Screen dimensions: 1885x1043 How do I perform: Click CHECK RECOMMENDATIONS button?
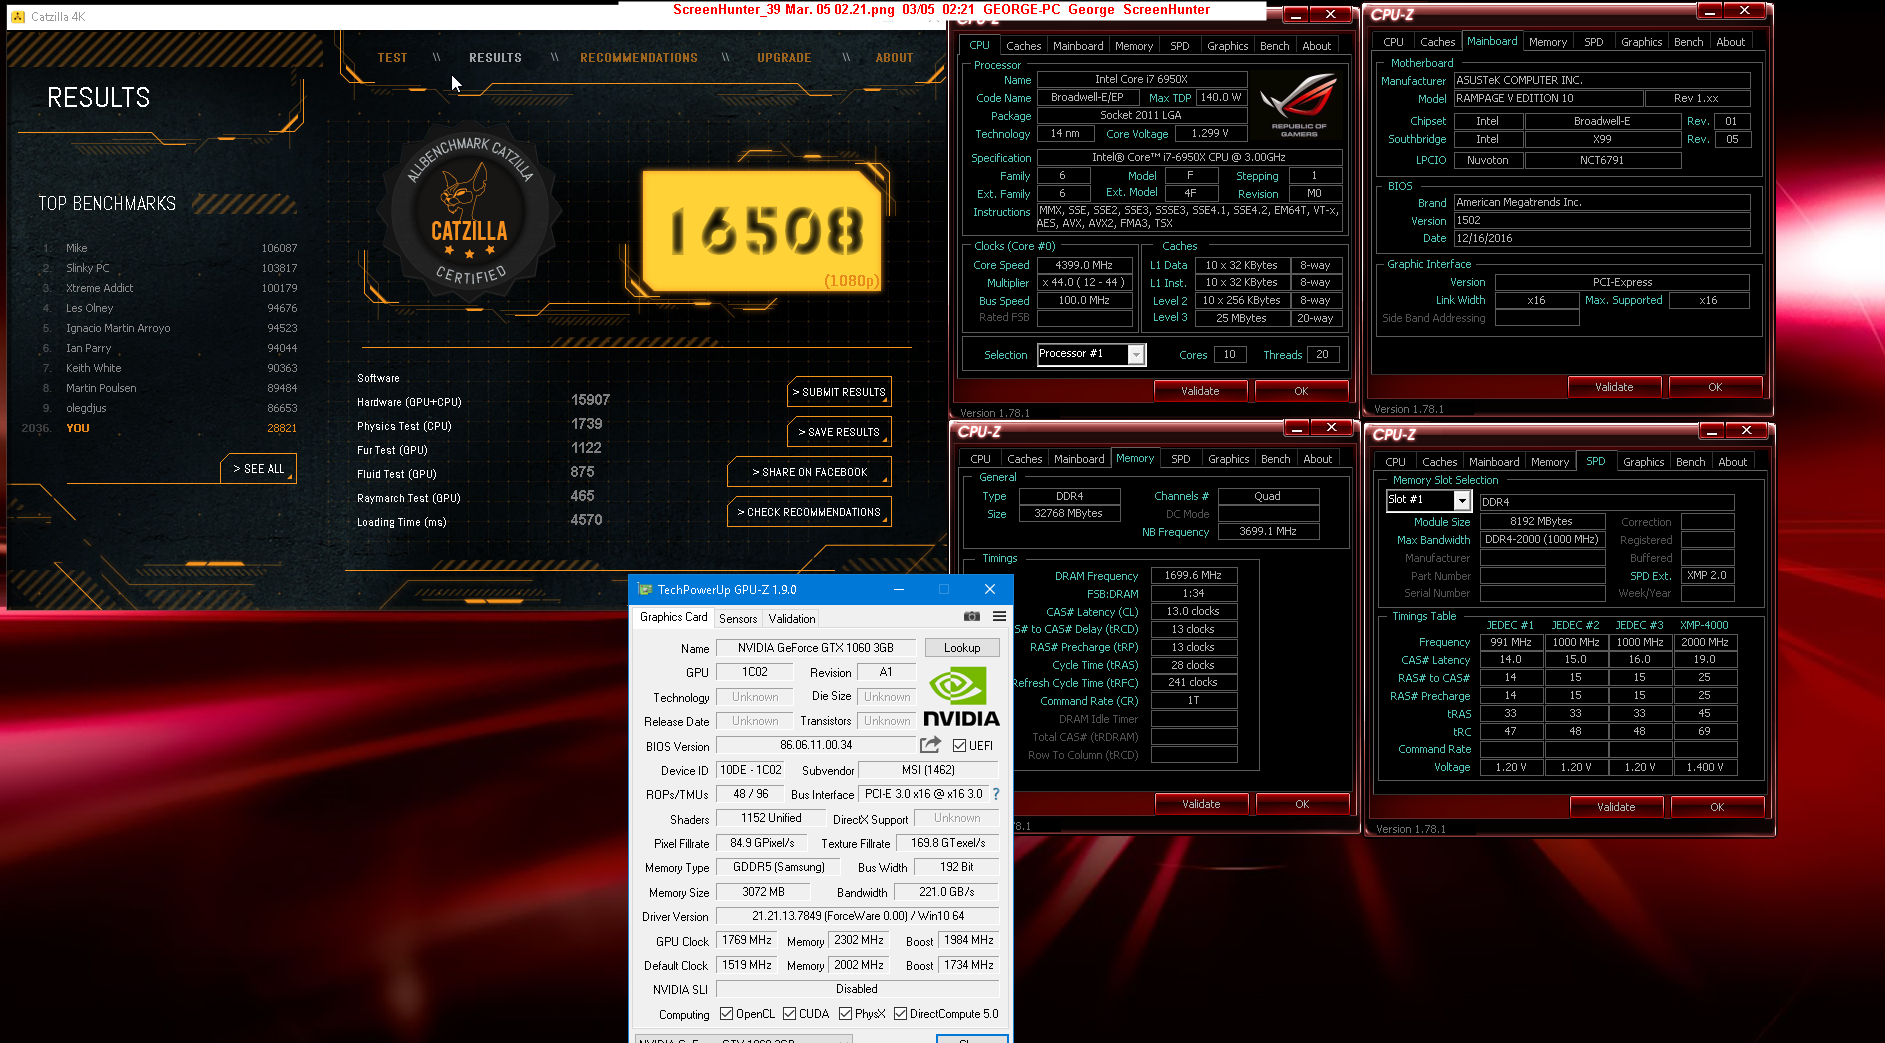[x=809, y=512]
